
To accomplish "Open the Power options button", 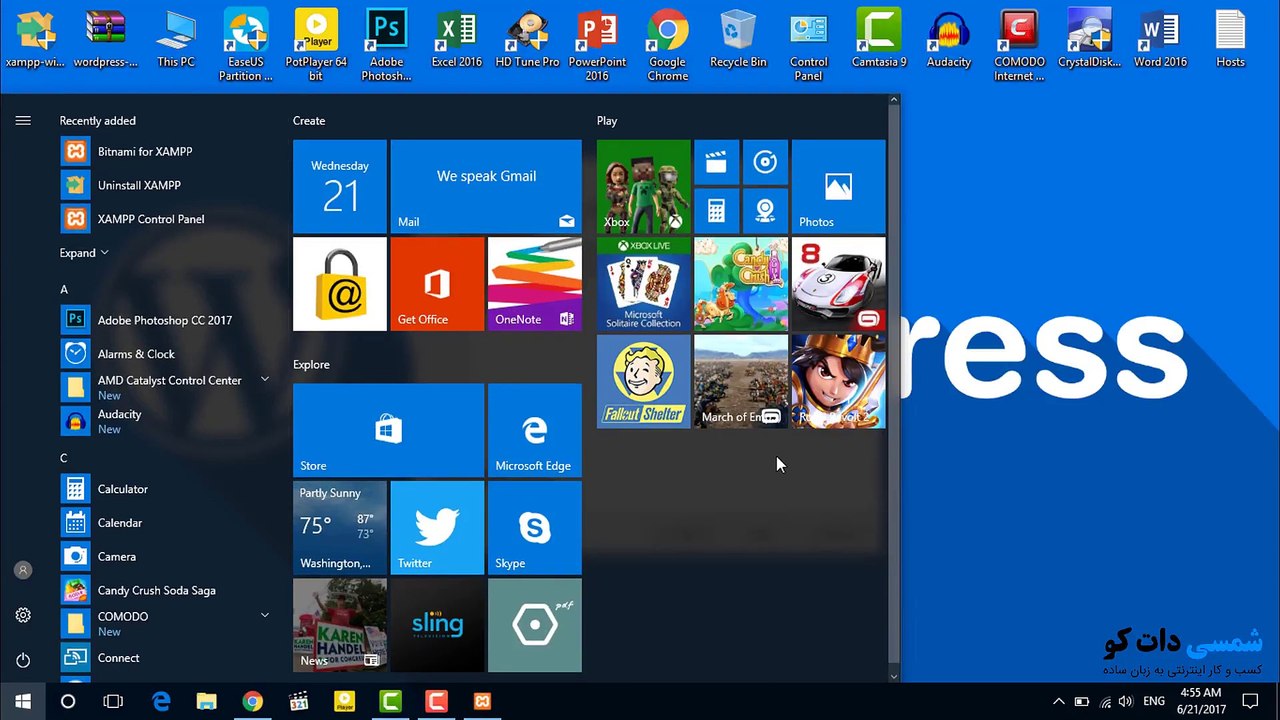I will coord(23,660).
